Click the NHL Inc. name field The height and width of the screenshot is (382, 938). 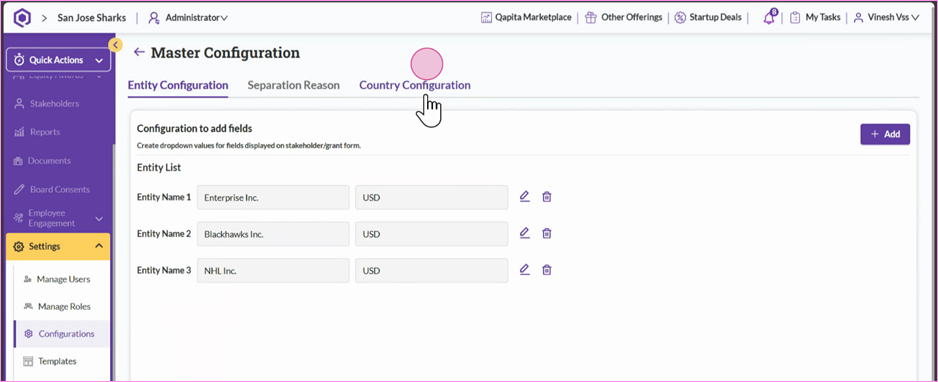pos(273,270)
